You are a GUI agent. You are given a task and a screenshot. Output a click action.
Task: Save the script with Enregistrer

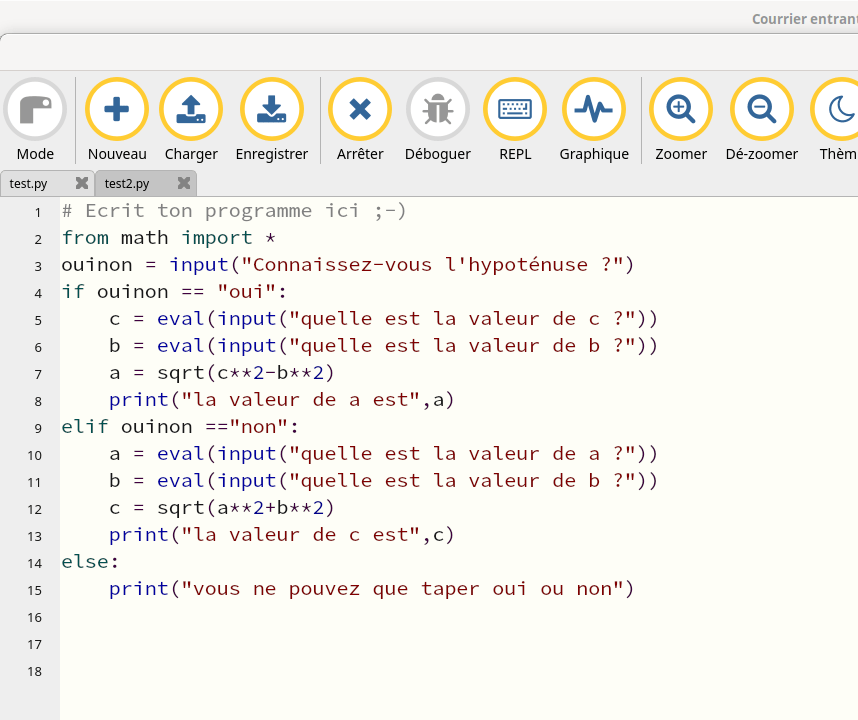272,109
